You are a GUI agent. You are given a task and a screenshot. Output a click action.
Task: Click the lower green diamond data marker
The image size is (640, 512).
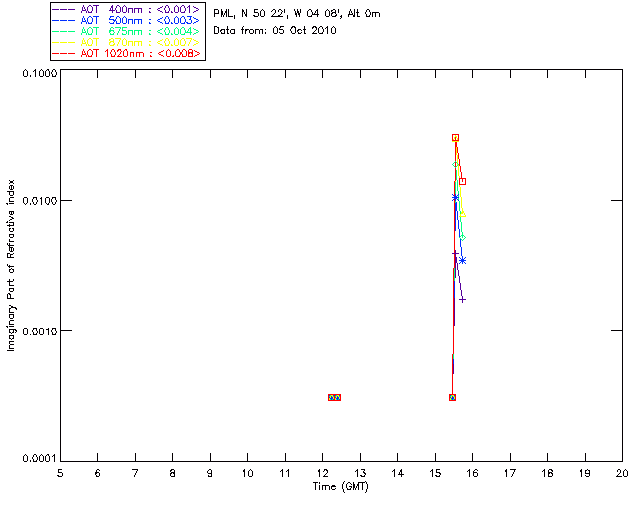(462, 238)
